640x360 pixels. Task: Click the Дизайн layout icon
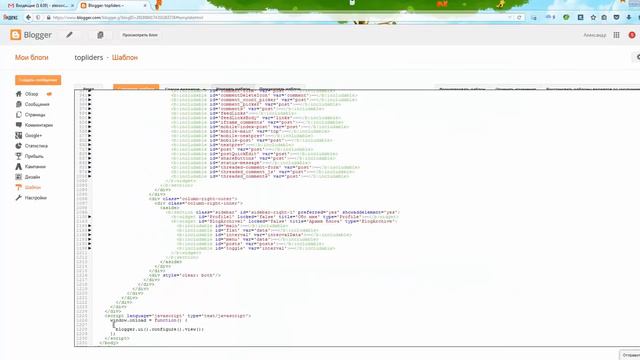18,177
